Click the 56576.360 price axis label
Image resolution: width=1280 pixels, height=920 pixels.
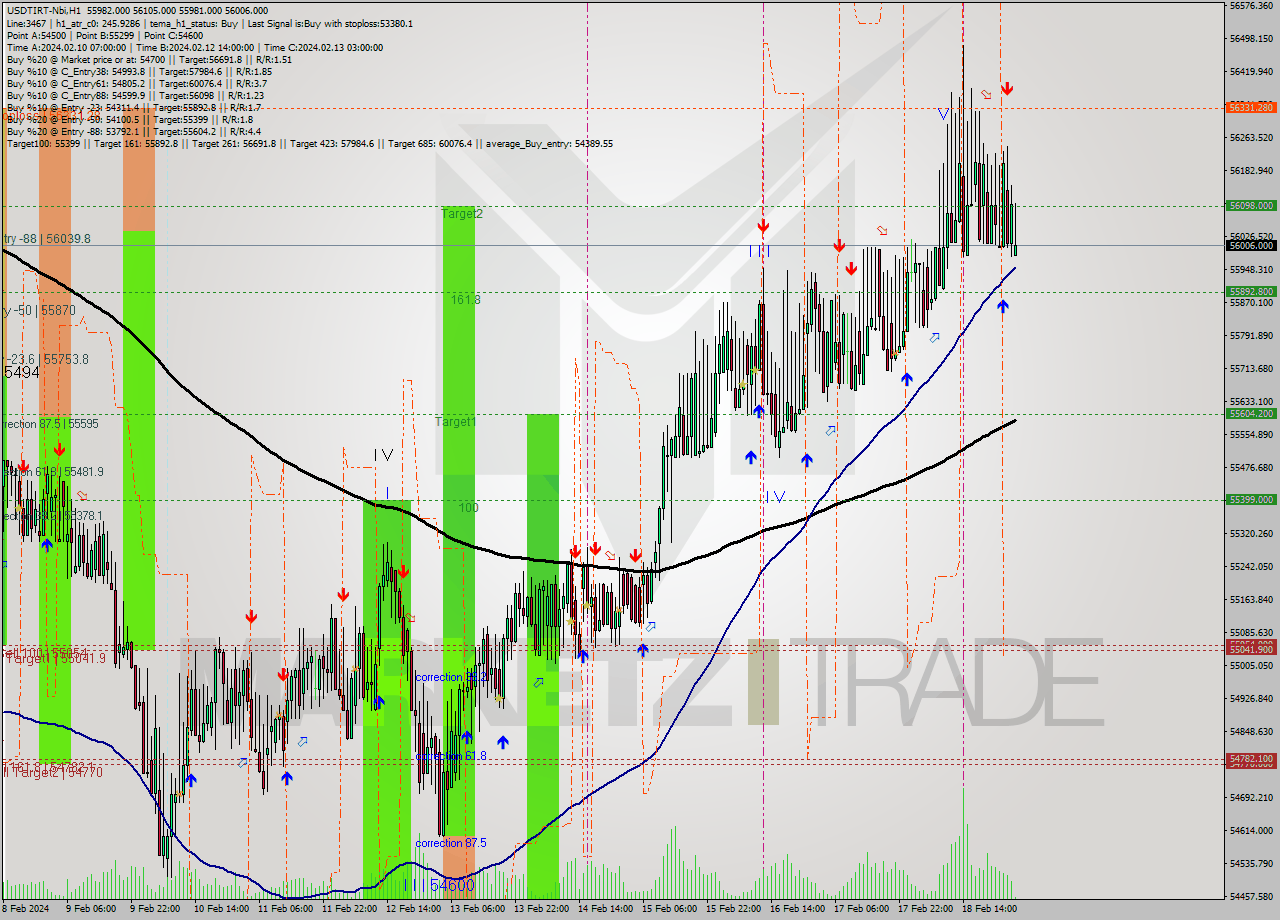point(1251,6)
